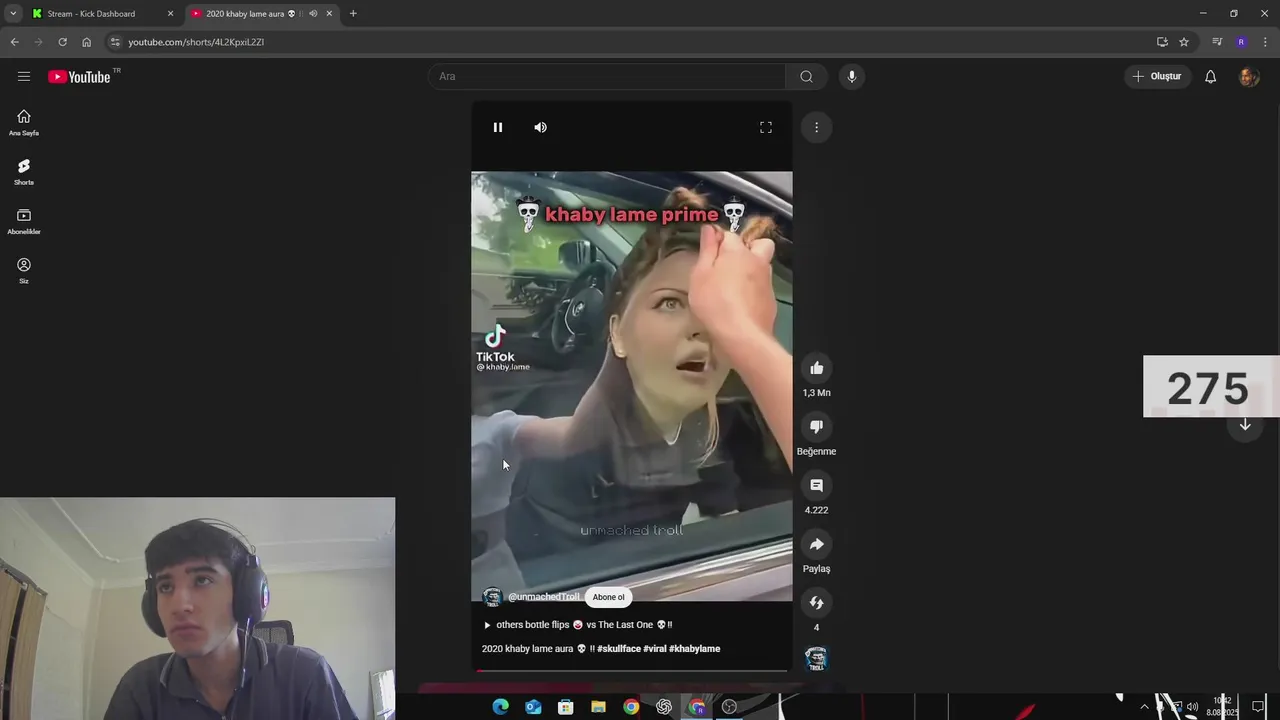Click the address bar URL
1280x720 pixels.
pos(196,42)
